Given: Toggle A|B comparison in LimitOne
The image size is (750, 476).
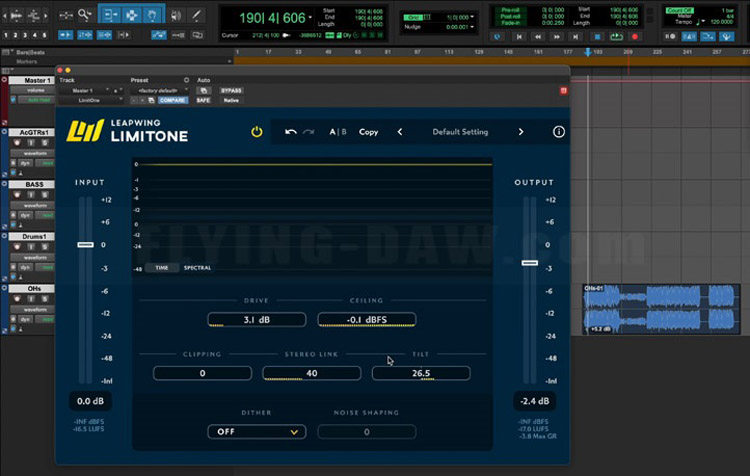Looking at the screenshot, I should click(x=338, y=132).
